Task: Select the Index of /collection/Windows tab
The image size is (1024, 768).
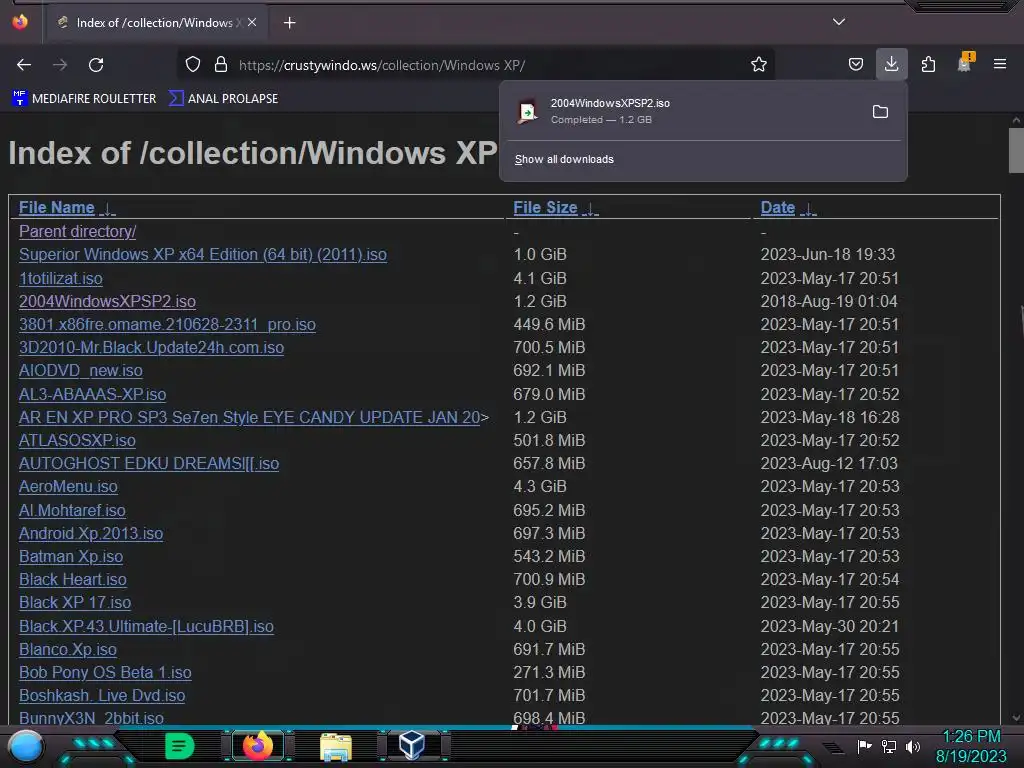Action: [156, 23]
